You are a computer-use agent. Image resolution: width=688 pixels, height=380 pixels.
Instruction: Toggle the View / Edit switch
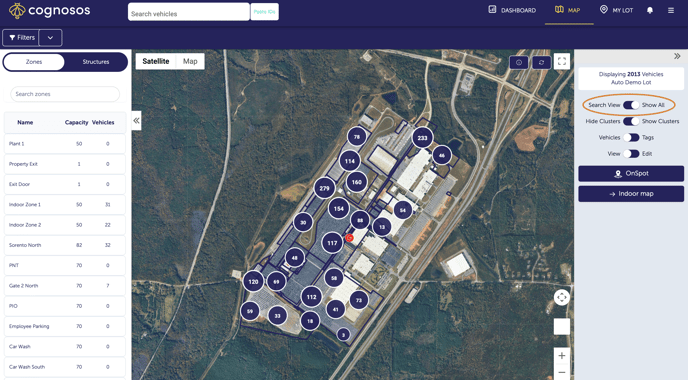[631, 154]
